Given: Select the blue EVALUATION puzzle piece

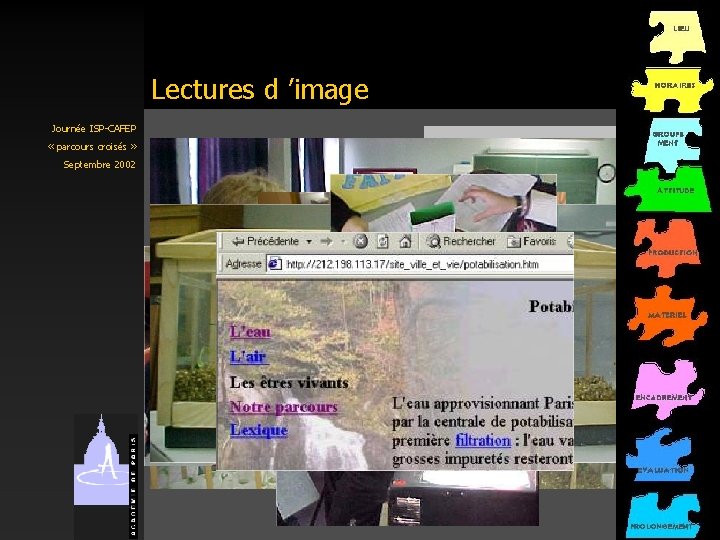Looking at the screenshot, I should (660, 456).
